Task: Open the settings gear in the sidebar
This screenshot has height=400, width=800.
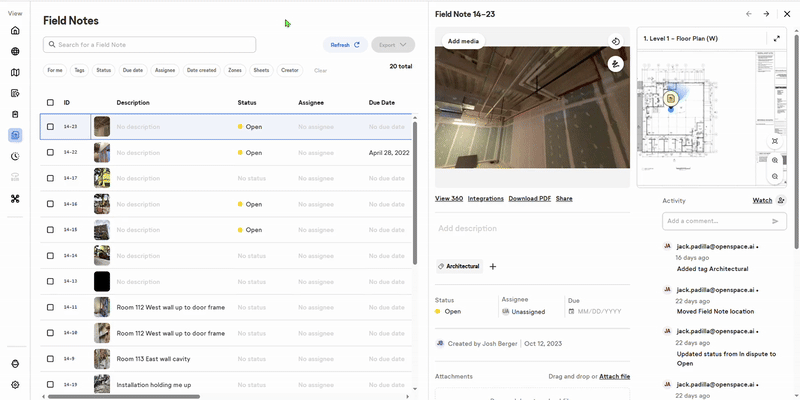Action: point(15,385)
